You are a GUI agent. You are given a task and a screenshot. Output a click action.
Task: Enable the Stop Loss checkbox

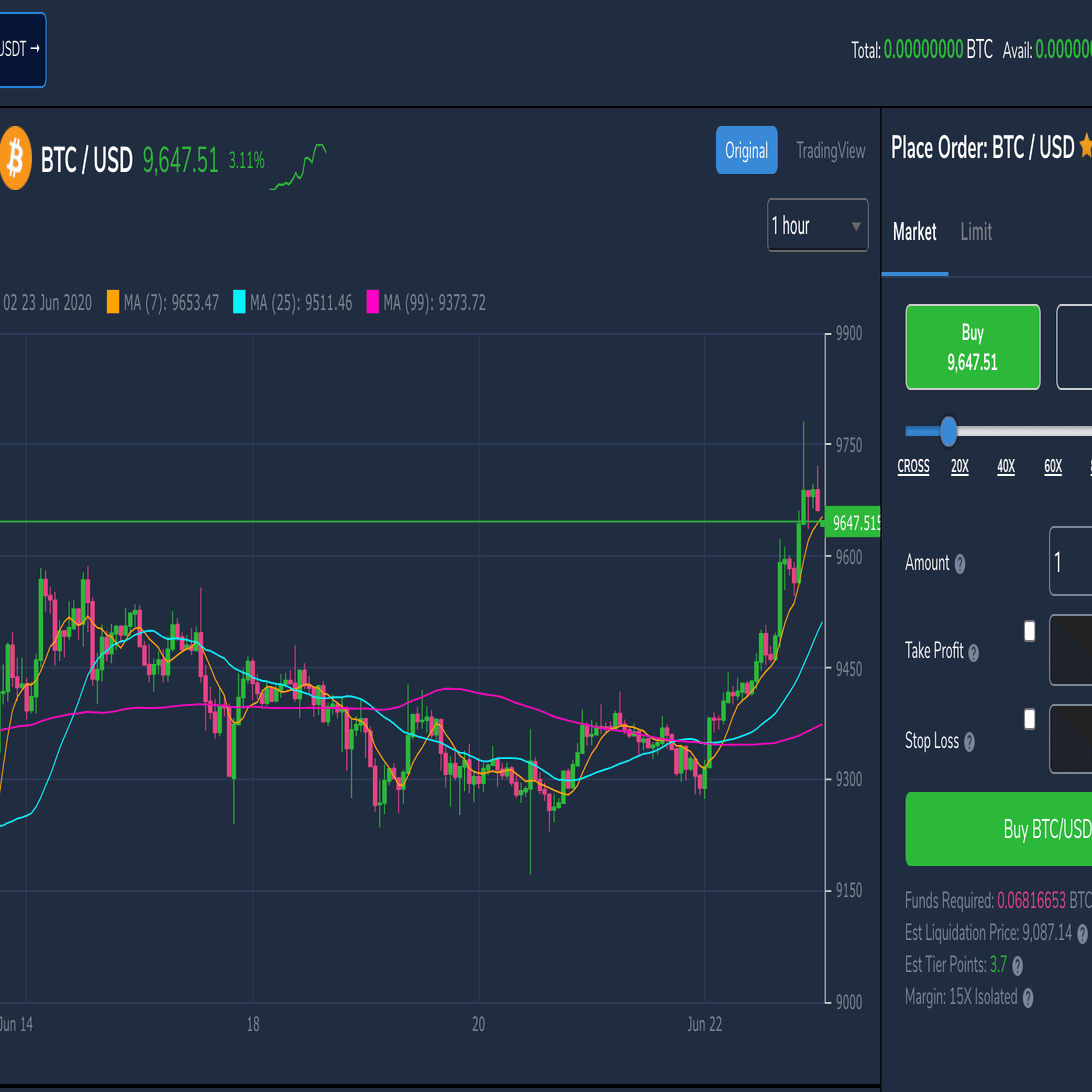pyautogui.click(x=1029, y=719)
